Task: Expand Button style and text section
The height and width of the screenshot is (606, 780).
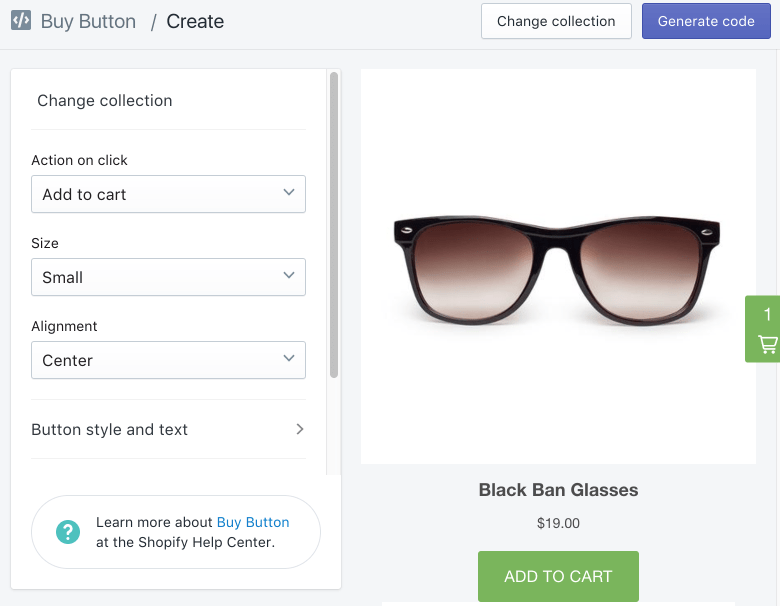Action: (x=168, y=429)
